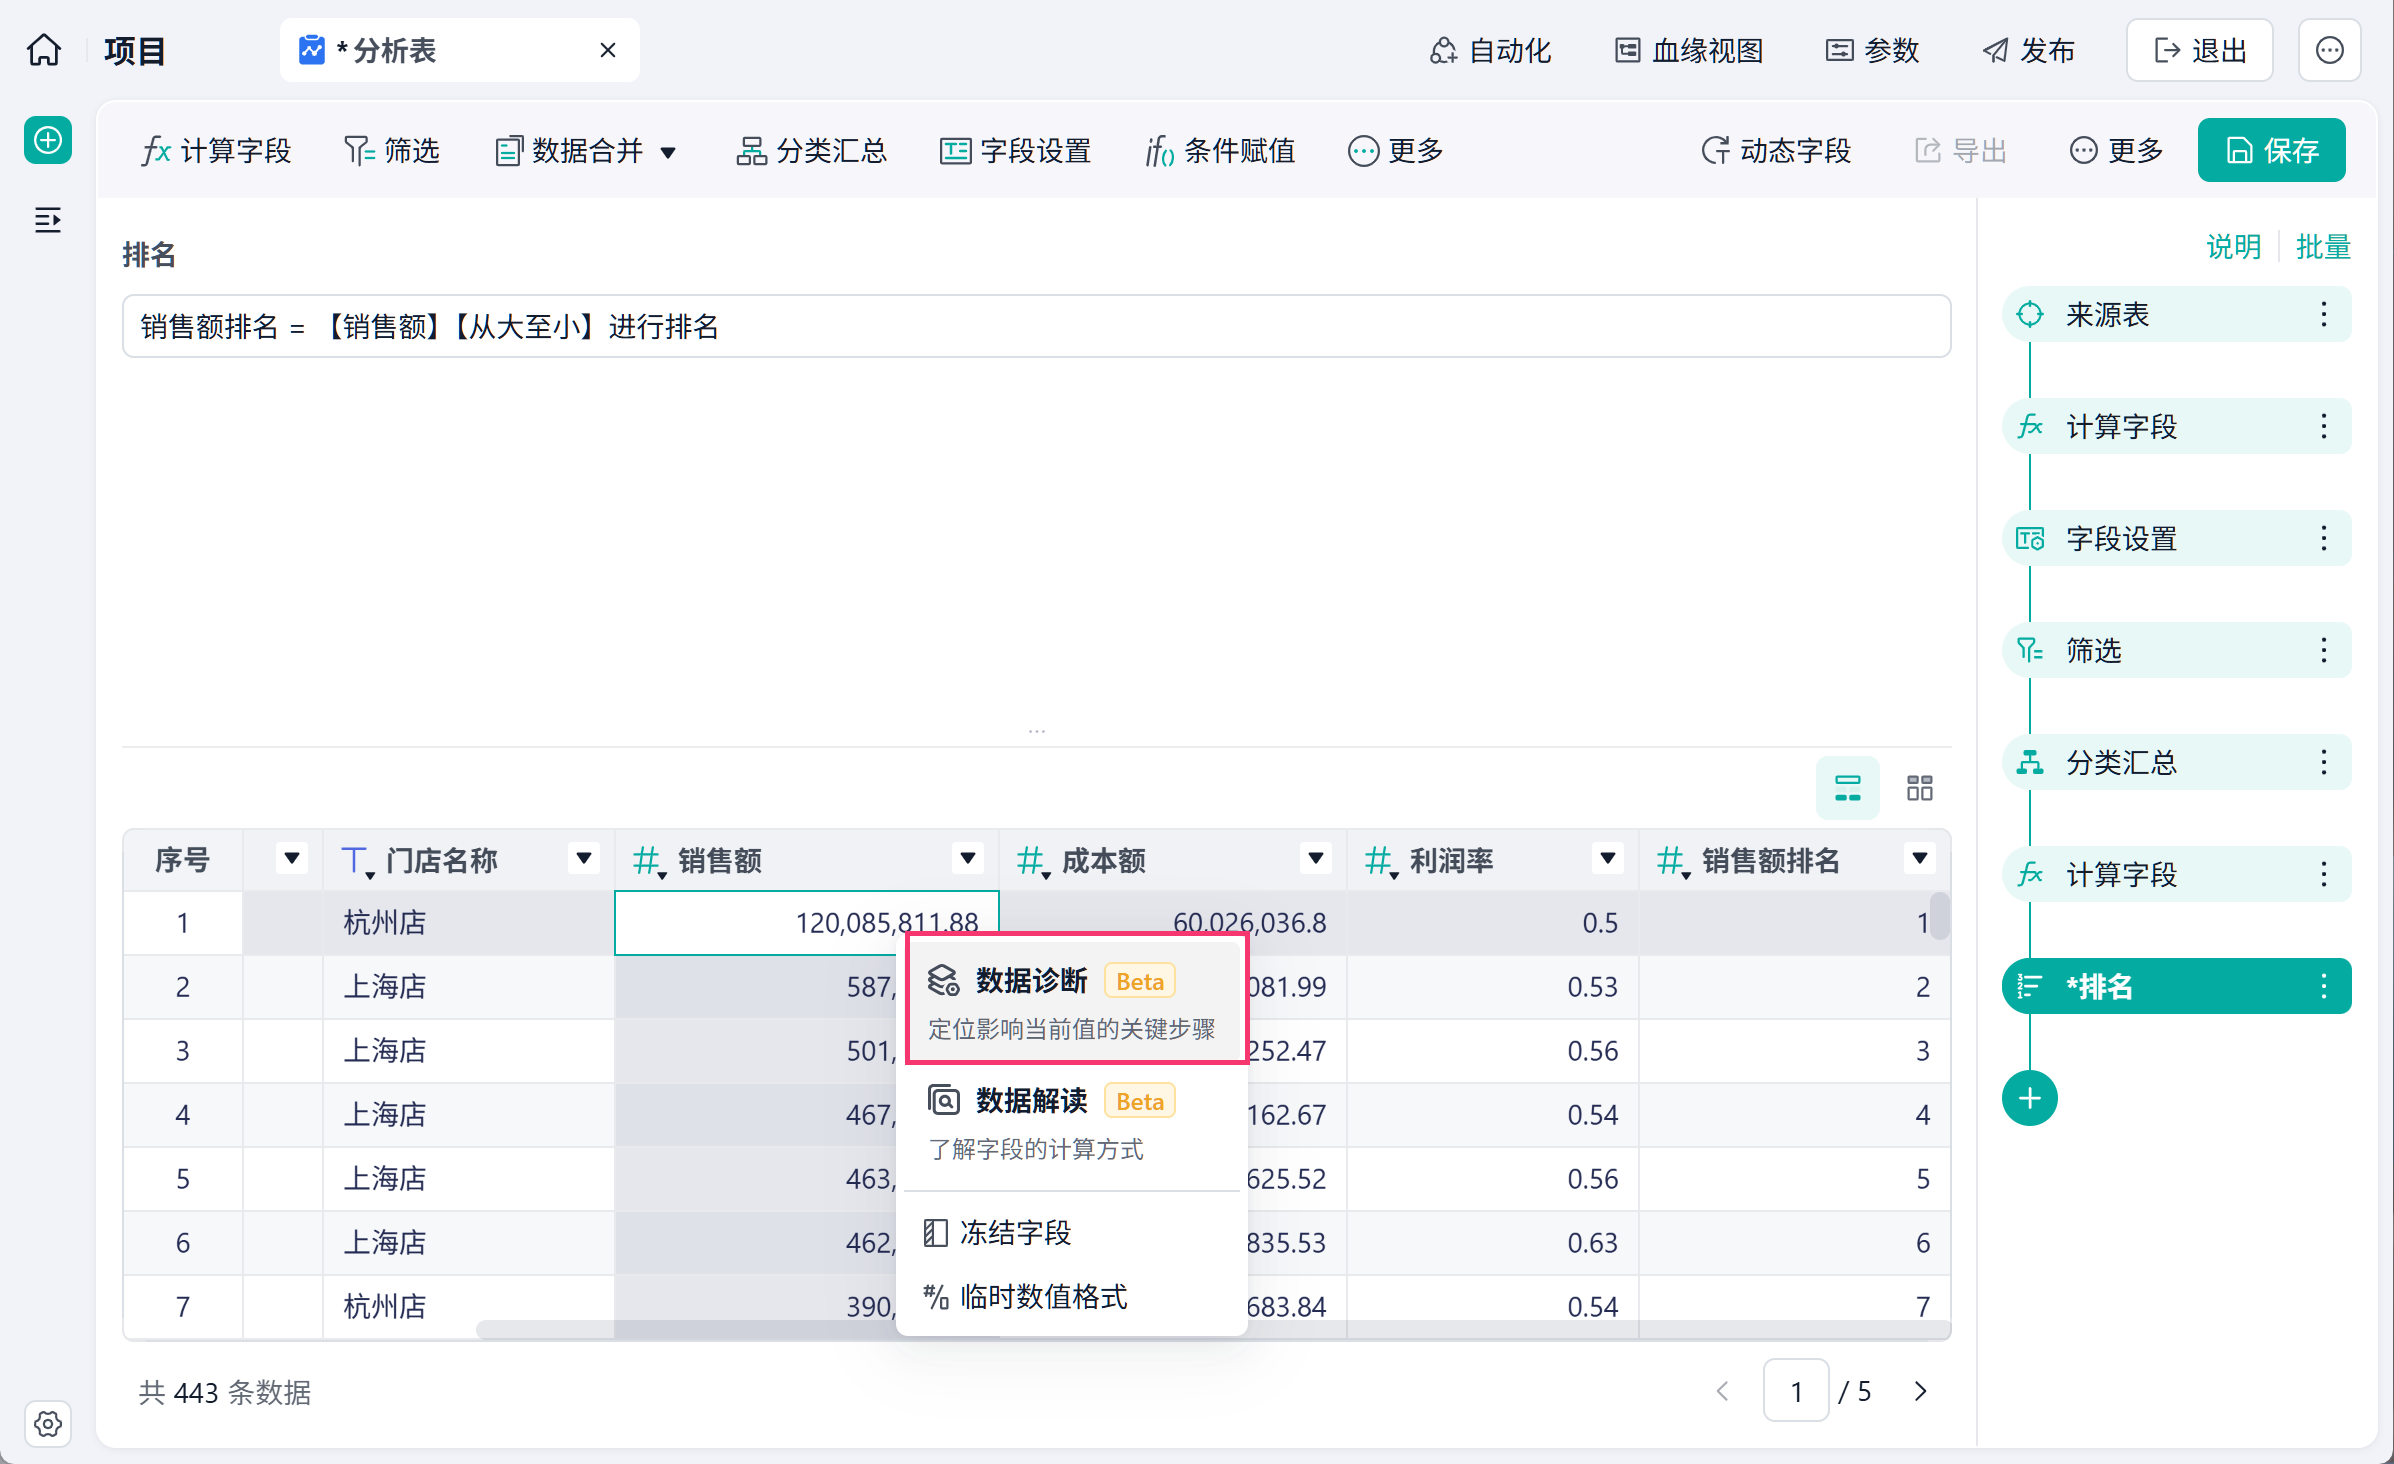Expand the 数据合并 dropdown arrow
The image size is (2394, 1464).
pos(669,152)
